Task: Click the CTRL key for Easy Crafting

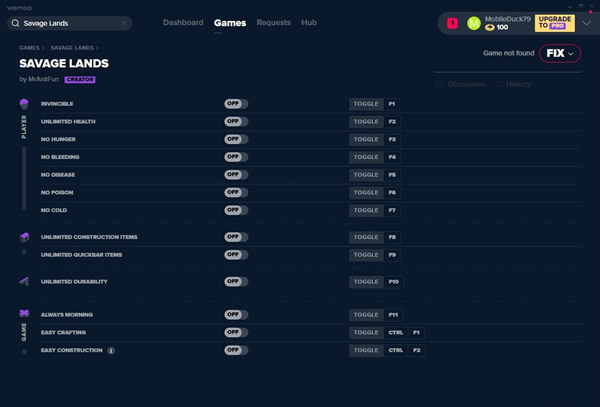Action: click(396, 333)
